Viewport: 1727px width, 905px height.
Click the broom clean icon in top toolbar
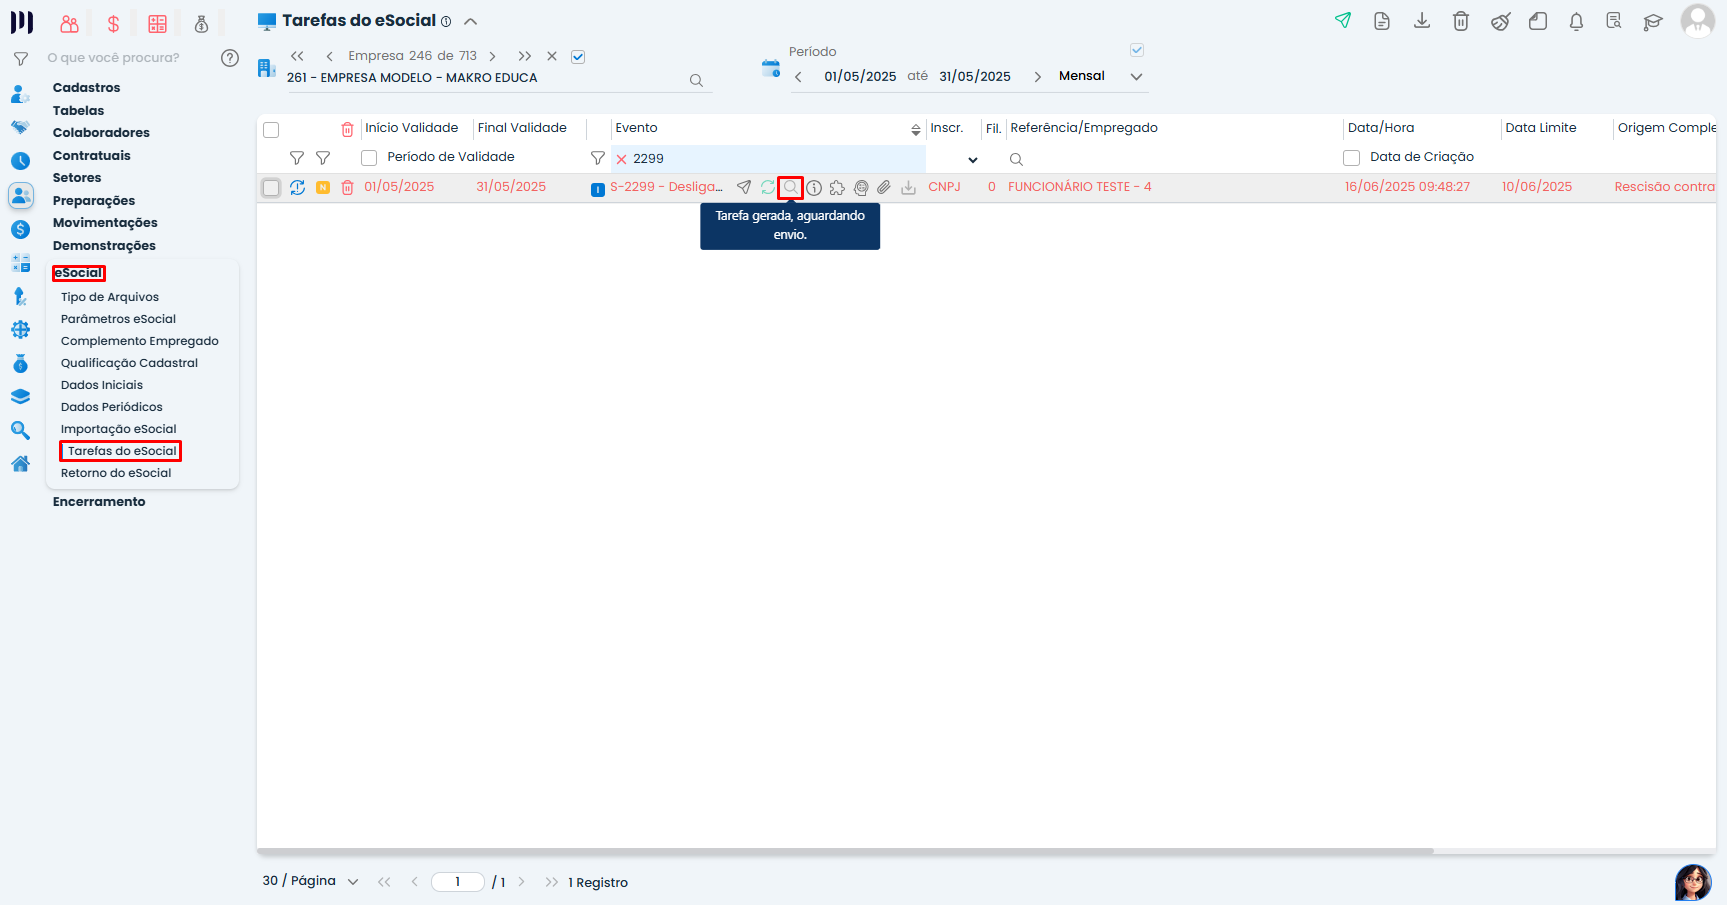click(1500, 21)
